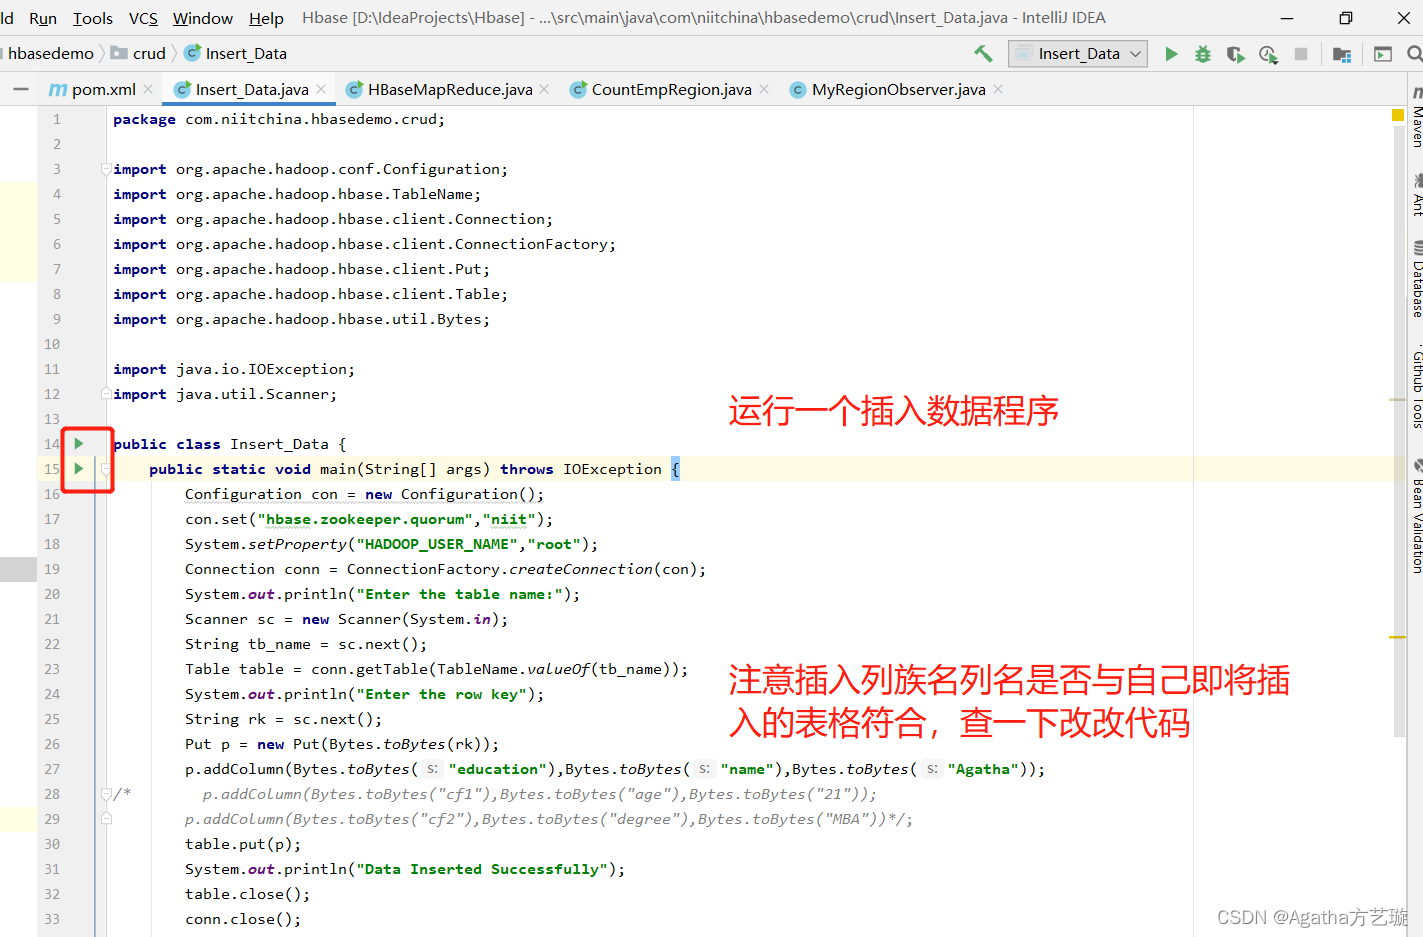Click the "Enter the table name:" string
The width and height of the screenshot is (1423, 937).
(459, 594)
